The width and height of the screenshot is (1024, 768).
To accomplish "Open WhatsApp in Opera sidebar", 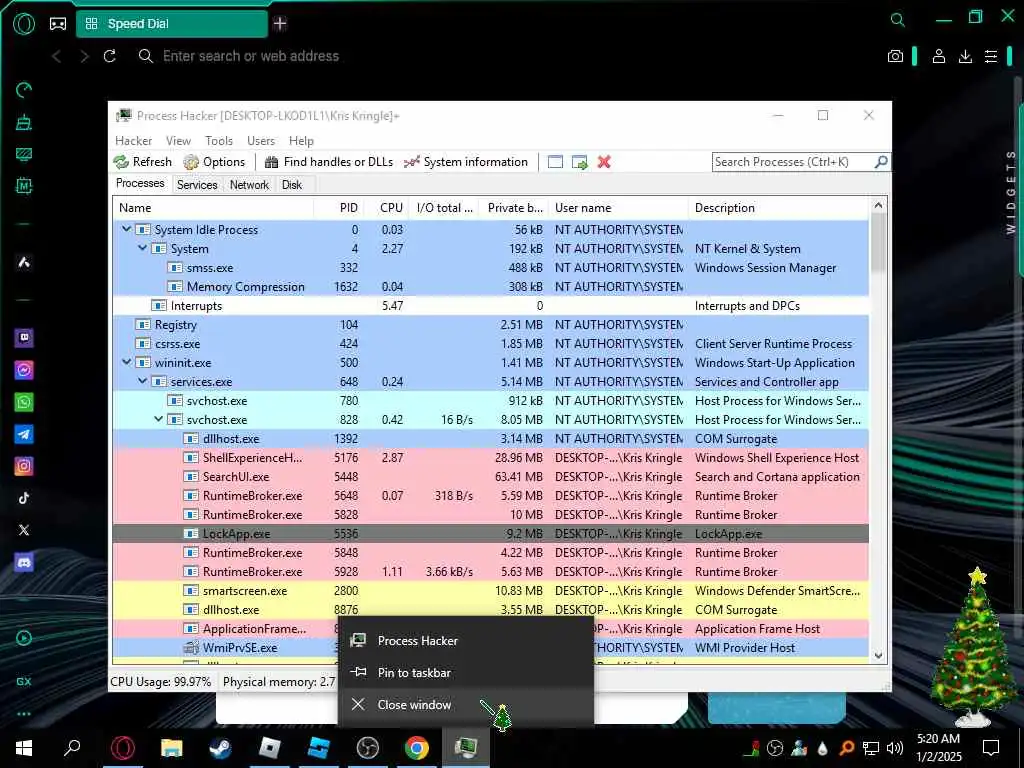I will pos(24,402).
